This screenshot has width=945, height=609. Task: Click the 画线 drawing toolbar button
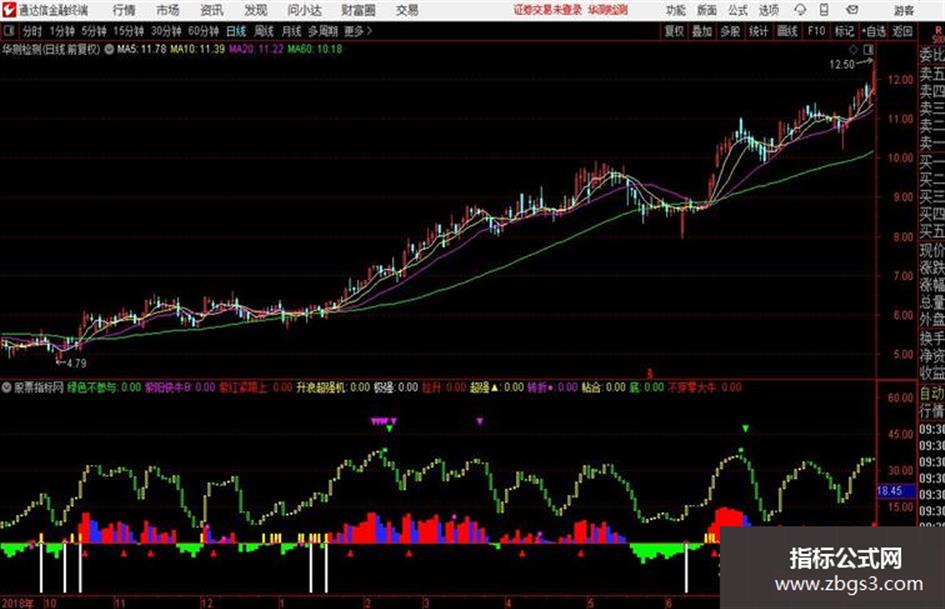(x=787, y=31)
